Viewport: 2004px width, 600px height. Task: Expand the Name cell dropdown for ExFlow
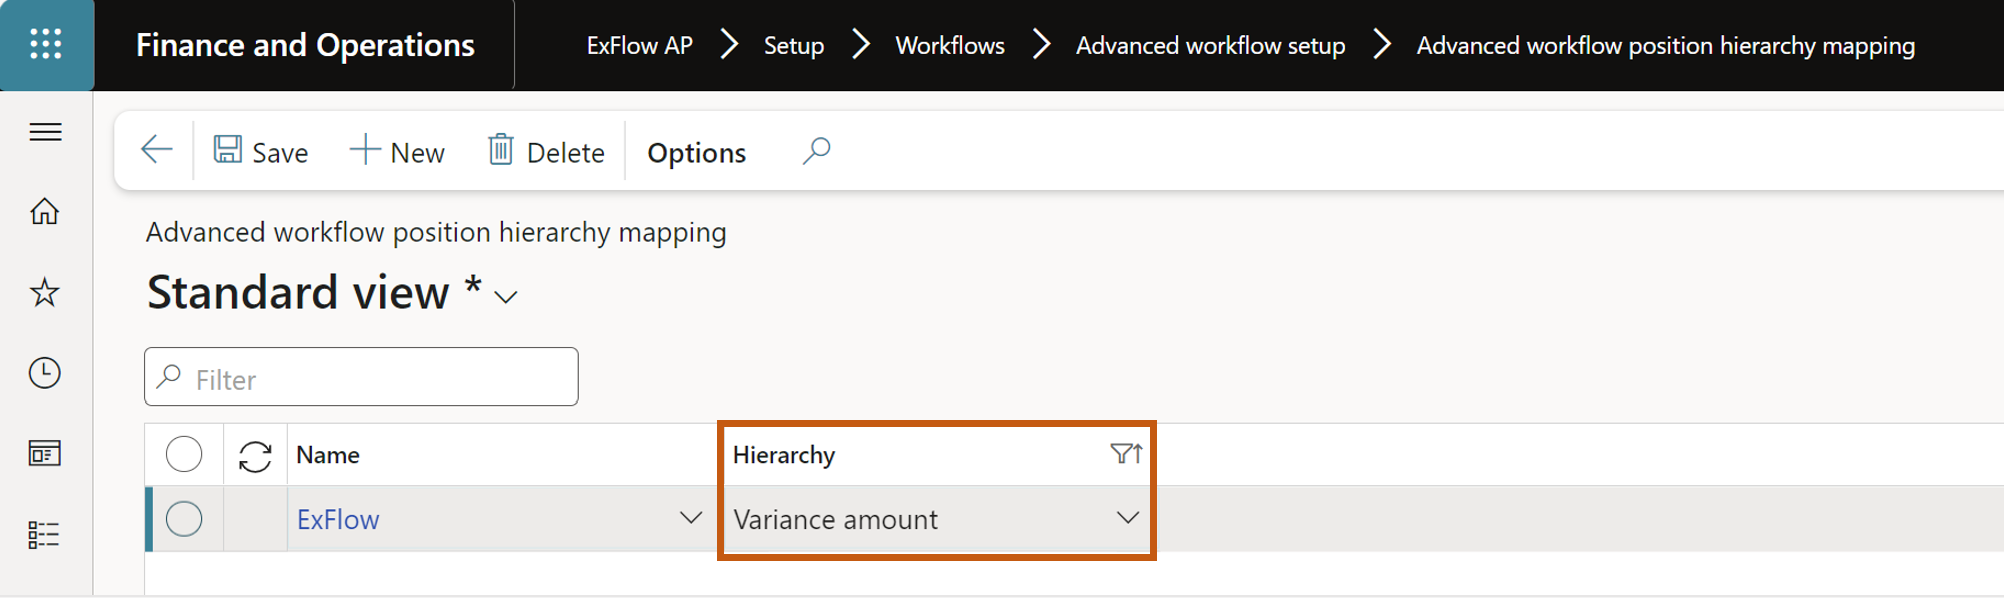point(690,518)
